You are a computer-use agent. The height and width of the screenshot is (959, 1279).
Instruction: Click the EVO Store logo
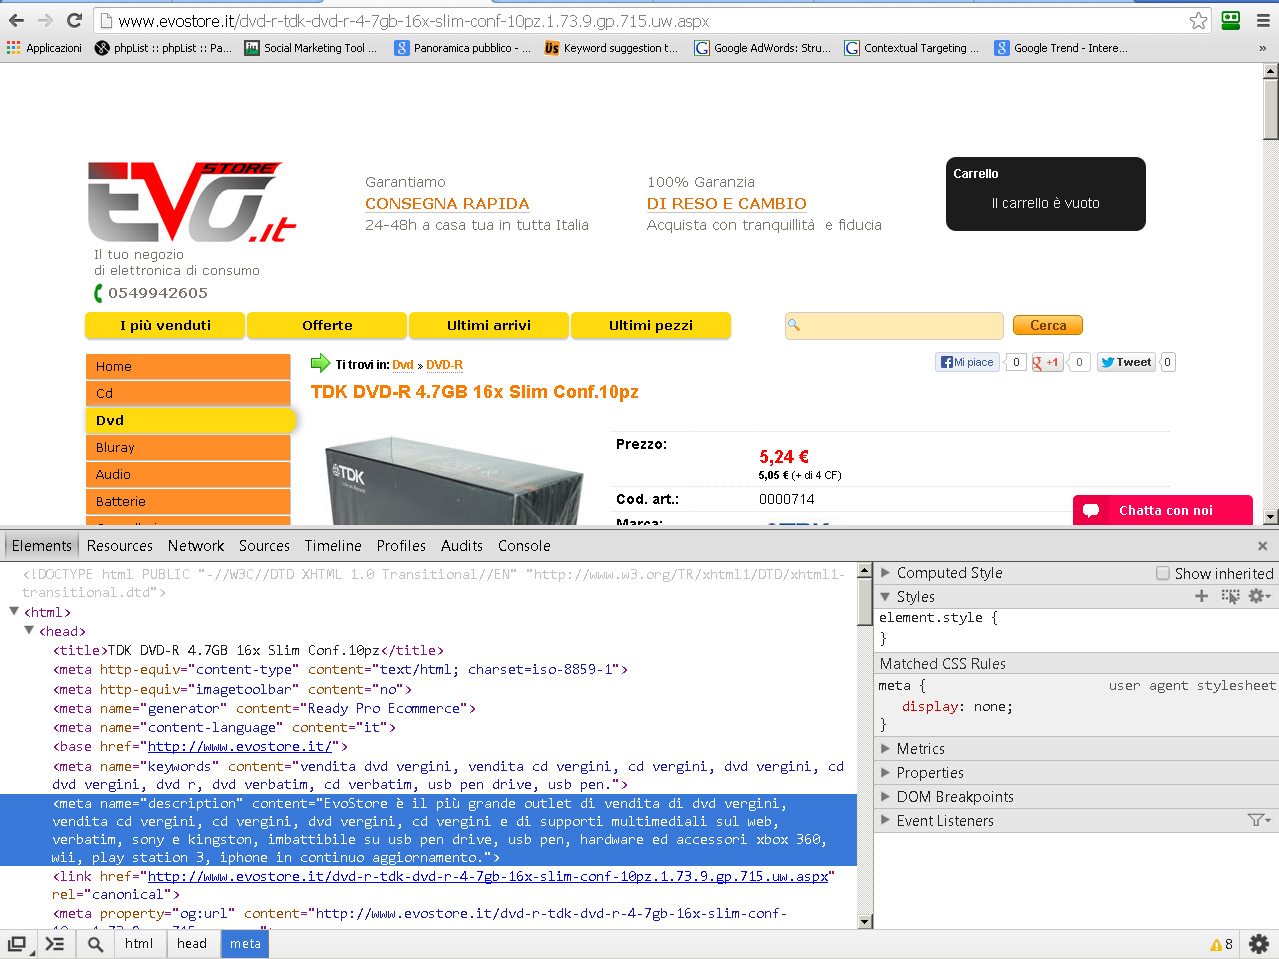[191, 202]
